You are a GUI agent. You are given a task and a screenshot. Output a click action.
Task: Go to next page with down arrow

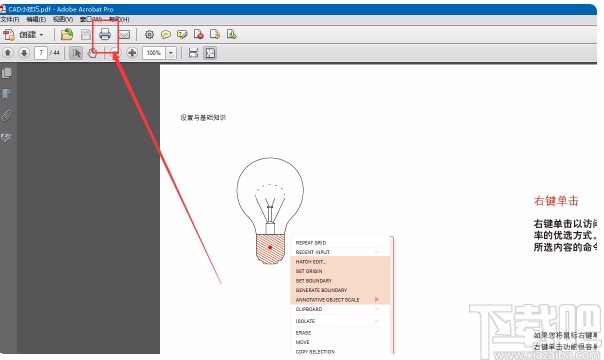pos(24,53)
